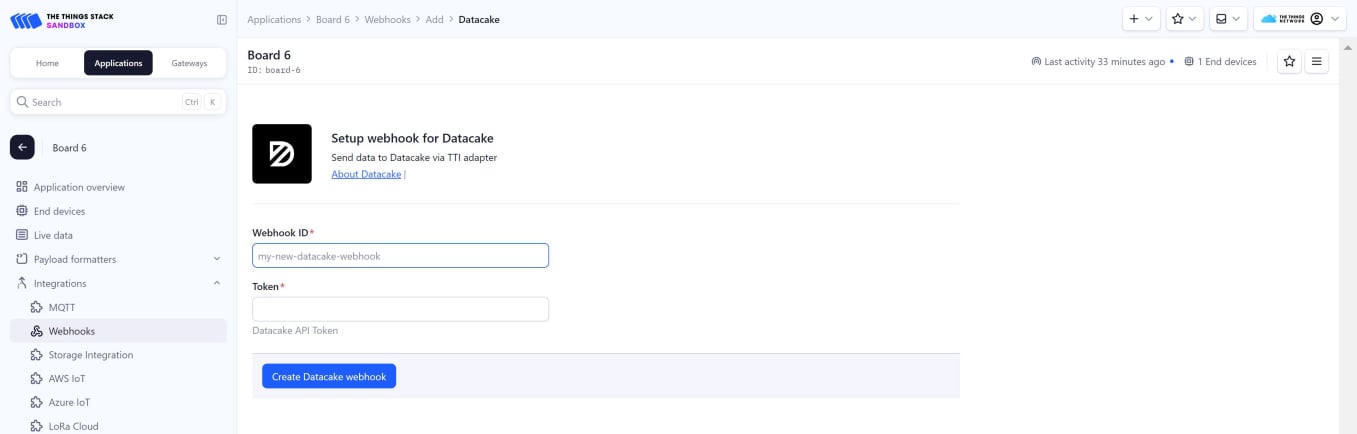Focus the sidebar Search field
Image resolution: width=1357 pixels, height=434 pixels.
pyautogui.click(x=118, y=102)
